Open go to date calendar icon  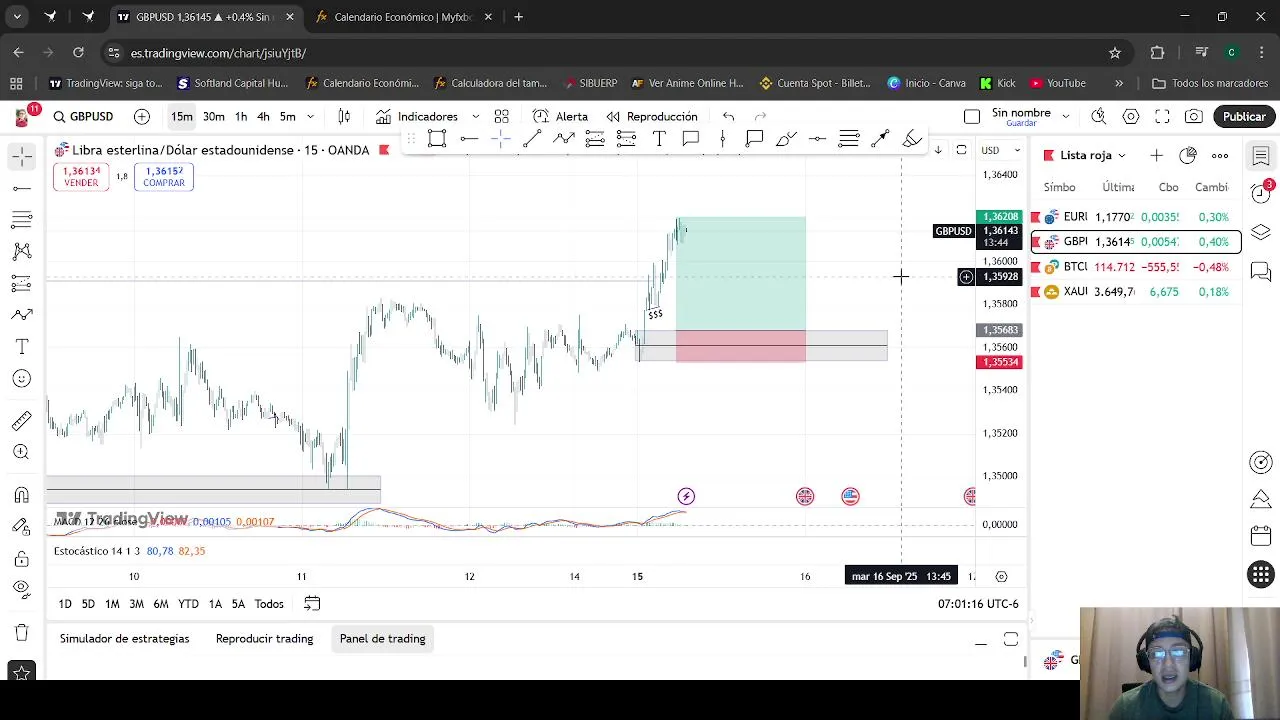point(312,604)
